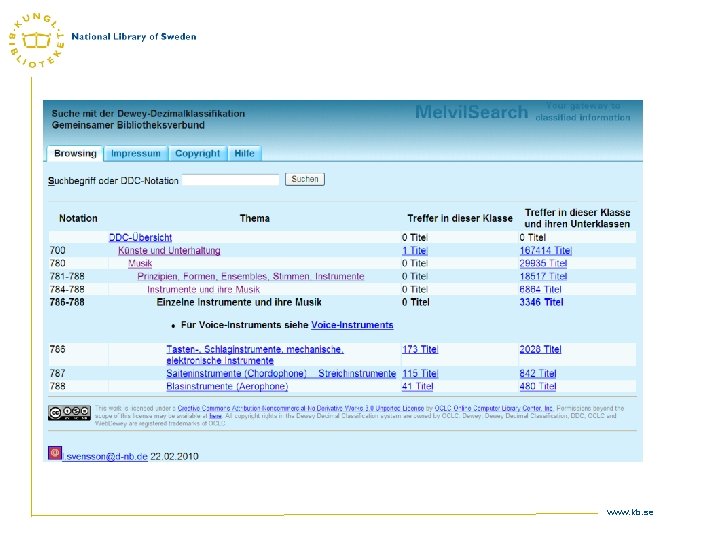This screenshot has width=720, height=540.
Task: Click the 167414 Titel link
Action: coord(546,250)
